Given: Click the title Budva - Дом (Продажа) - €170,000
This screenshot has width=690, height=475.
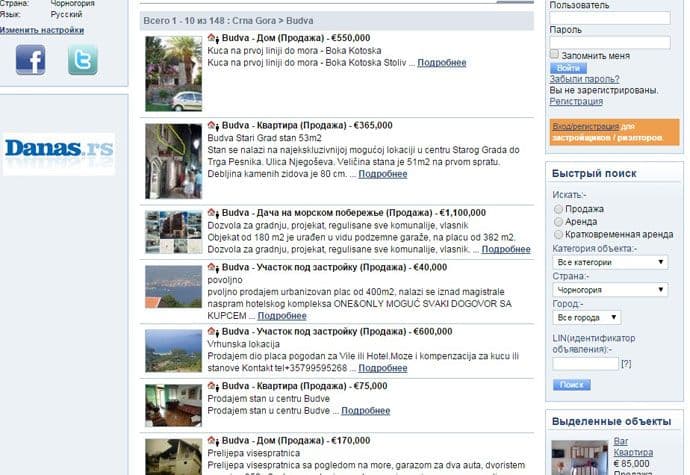Looking at the screenshot, I should (x=296, y=441).
